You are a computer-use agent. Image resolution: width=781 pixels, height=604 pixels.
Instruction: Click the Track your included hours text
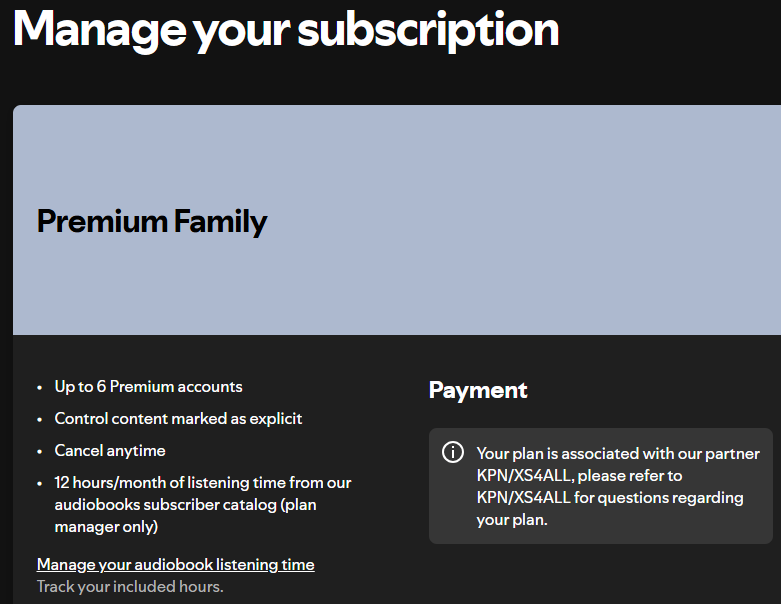(130, 587)
